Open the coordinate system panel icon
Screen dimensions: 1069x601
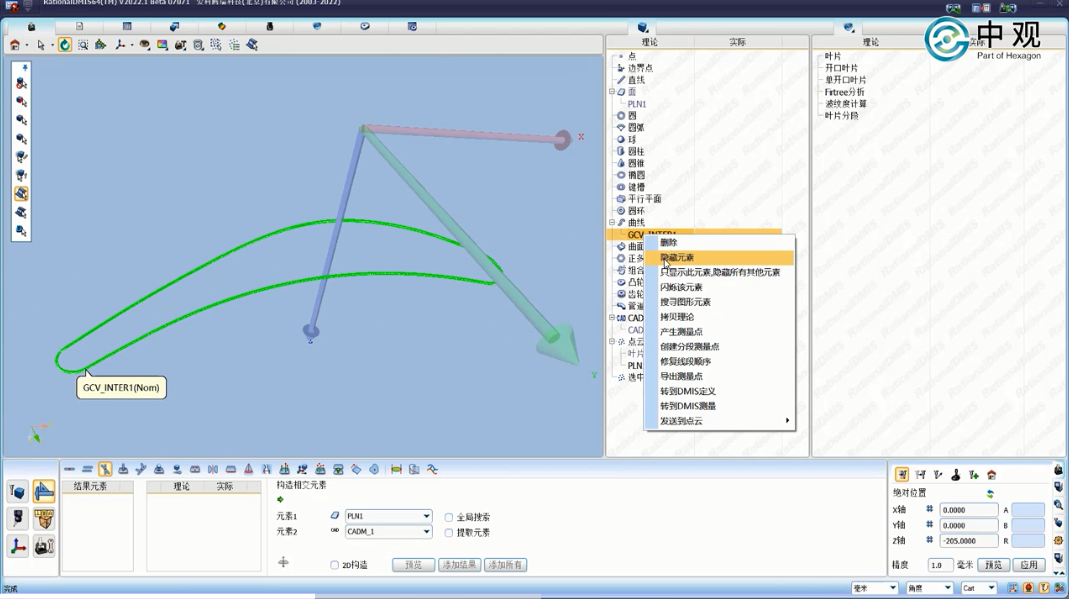point(18,546)
